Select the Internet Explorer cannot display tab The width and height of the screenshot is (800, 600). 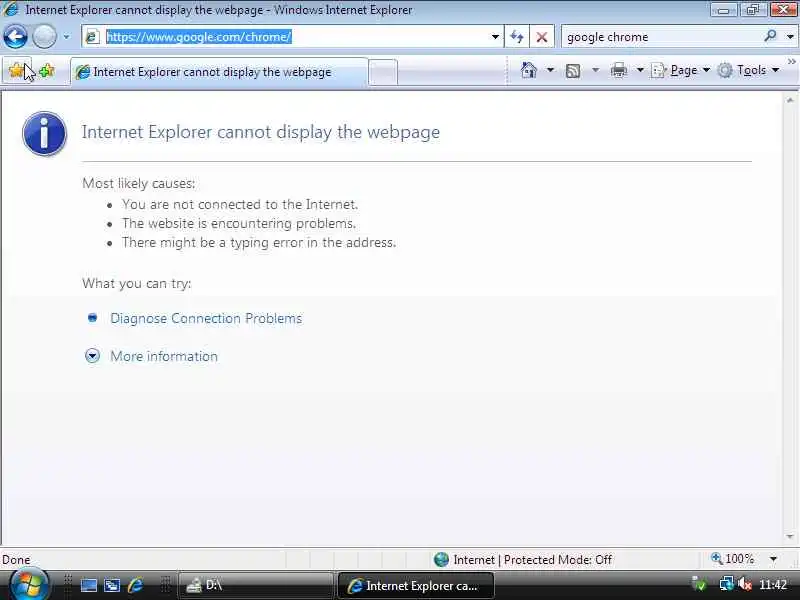218,72
